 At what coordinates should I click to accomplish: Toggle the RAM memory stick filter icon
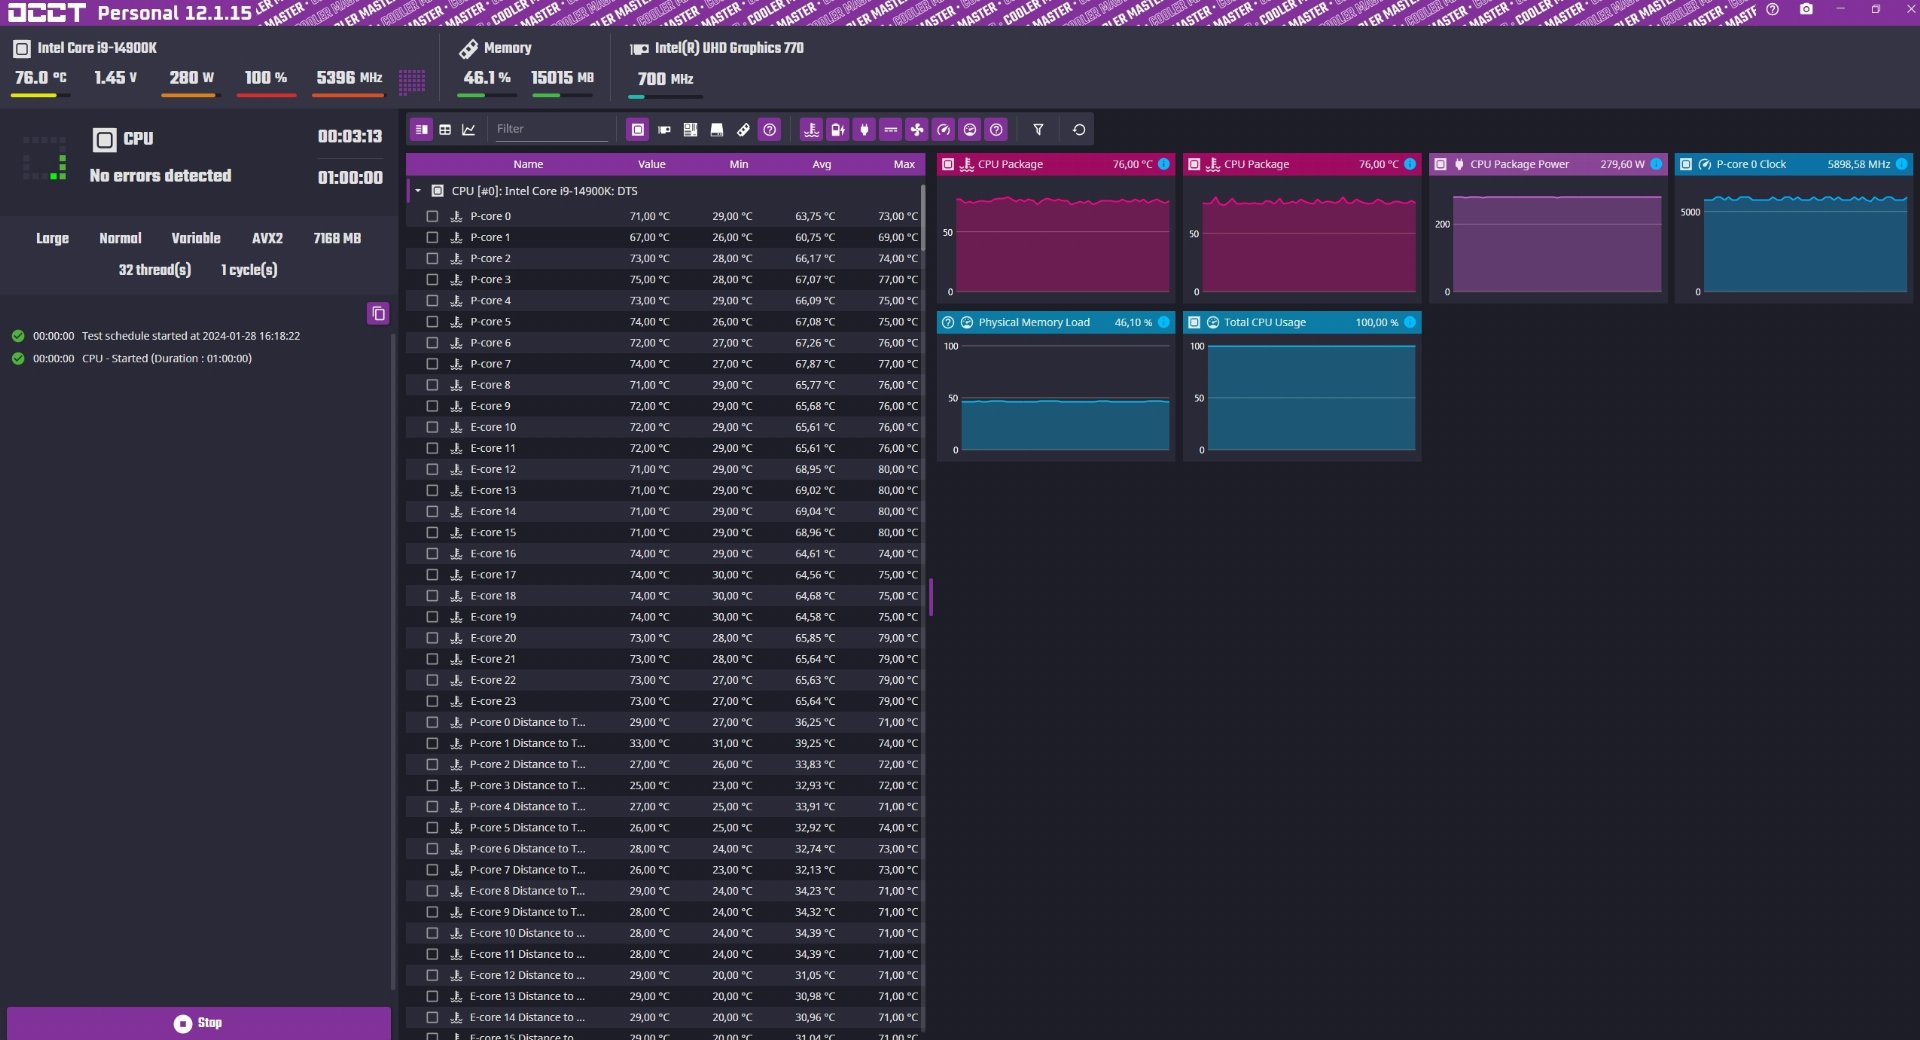point(743,130)
